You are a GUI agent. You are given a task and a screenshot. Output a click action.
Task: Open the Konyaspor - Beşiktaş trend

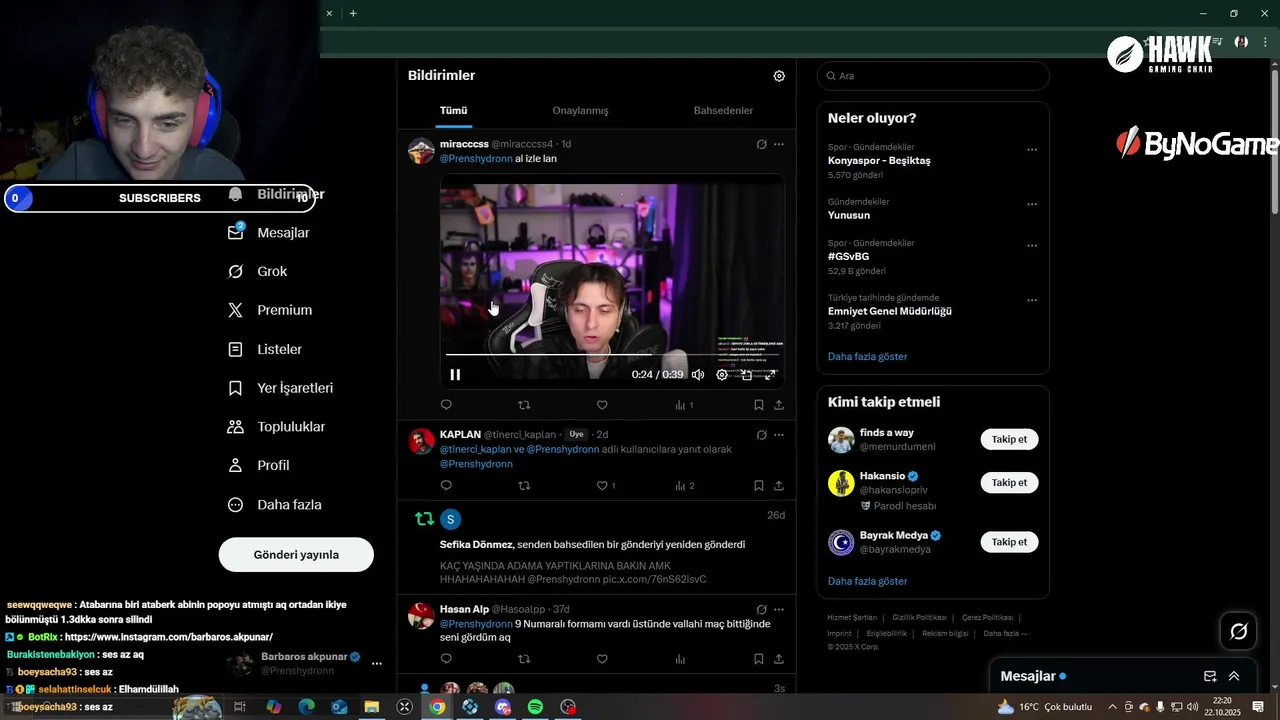pos(879,160)
